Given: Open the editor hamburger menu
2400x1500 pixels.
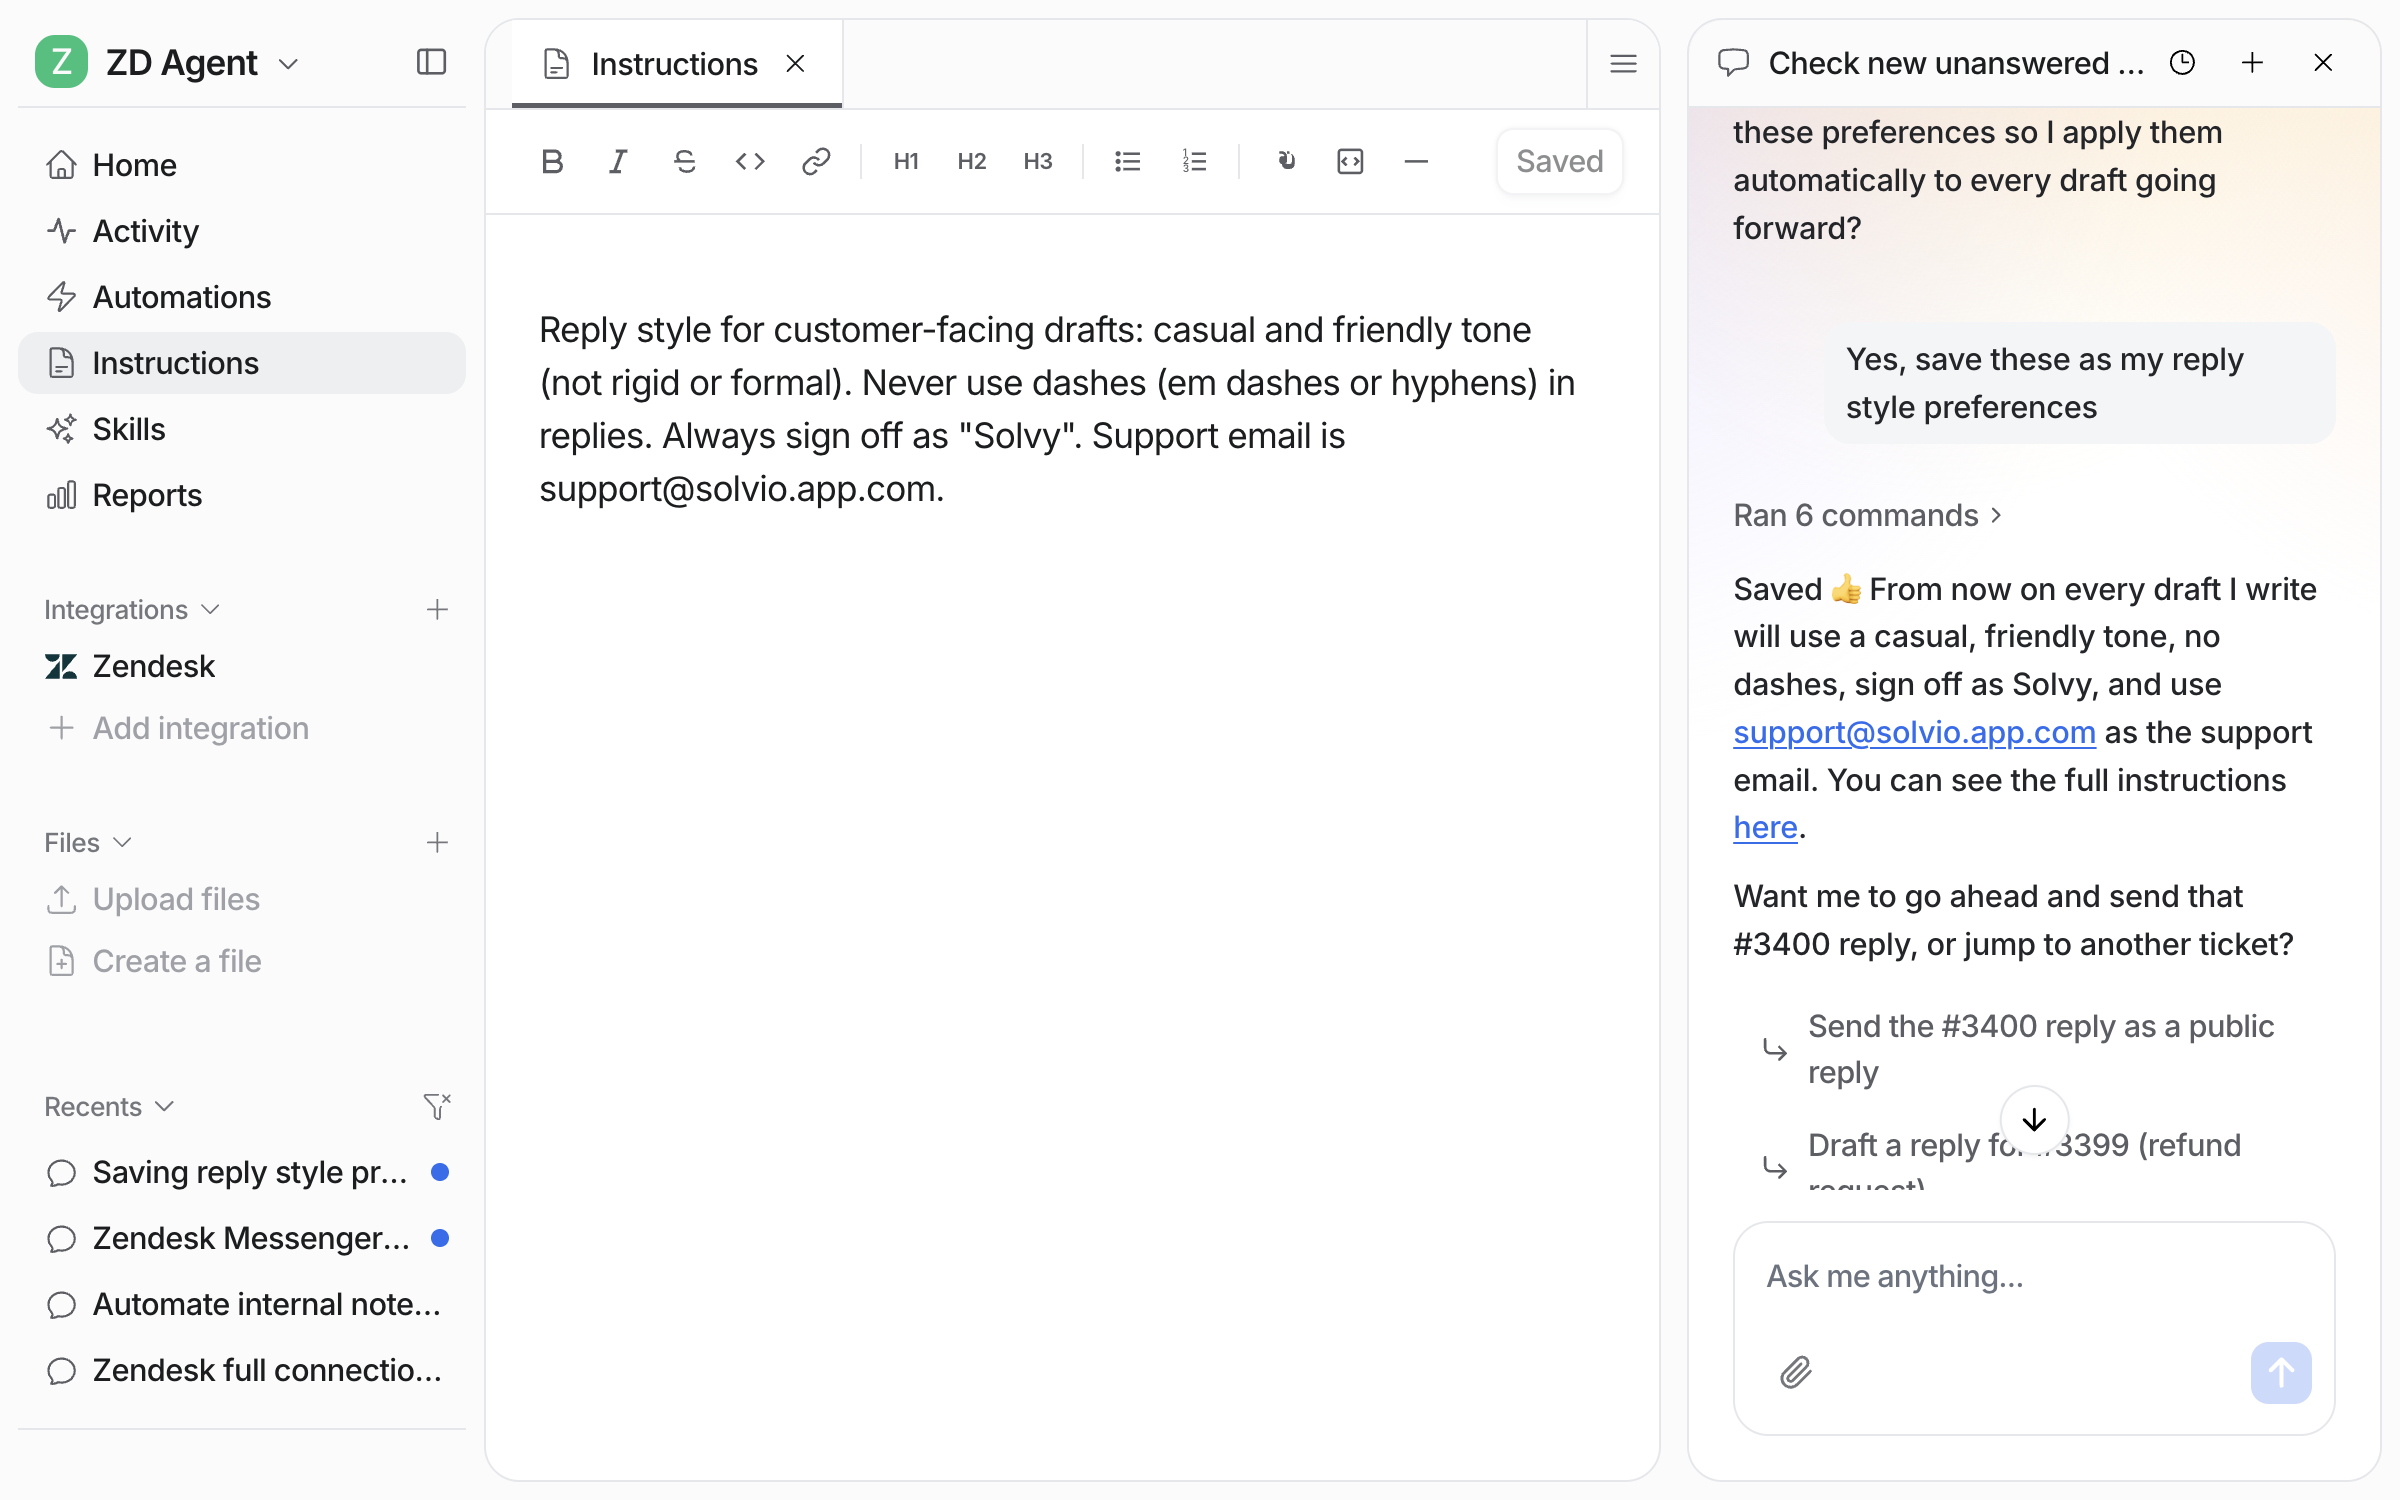Looking at the screenshot, I should tap(1623, 64).
